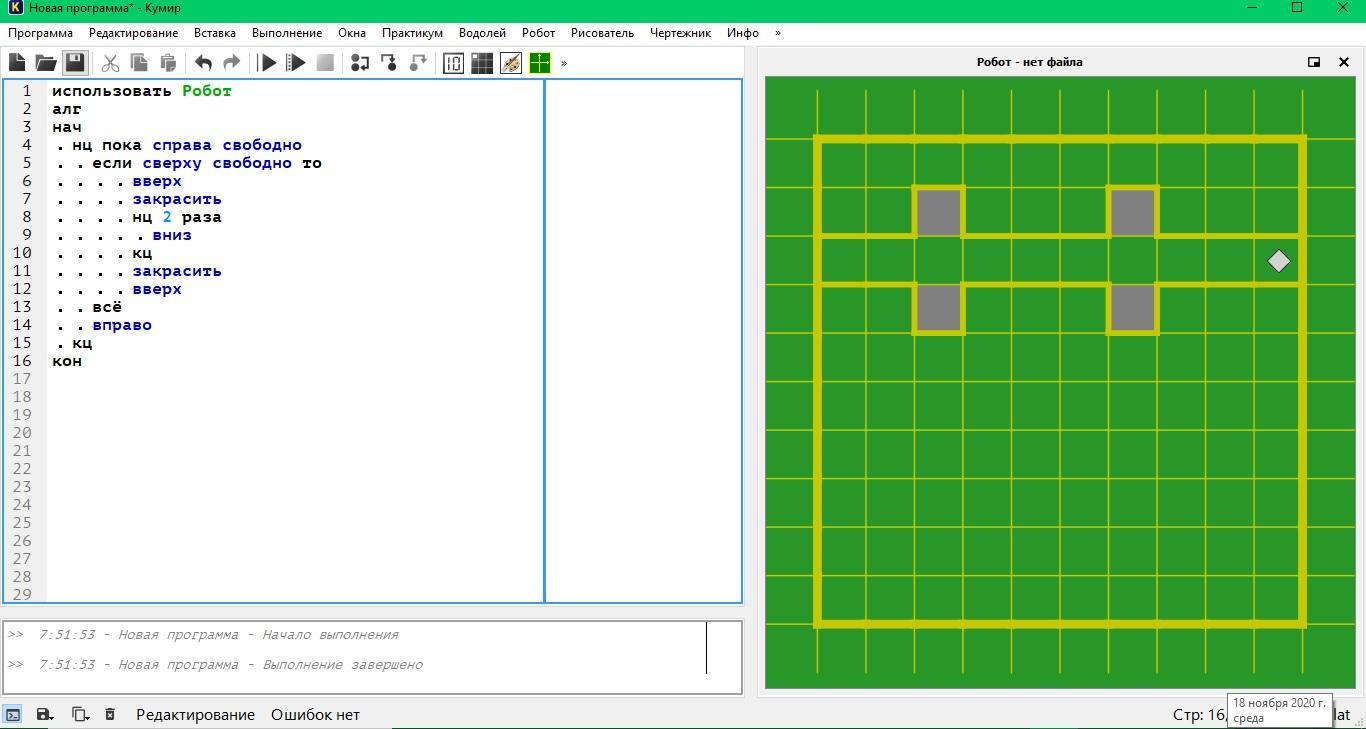
Task: Close the Robot panel
Action: pos(1344,62)
